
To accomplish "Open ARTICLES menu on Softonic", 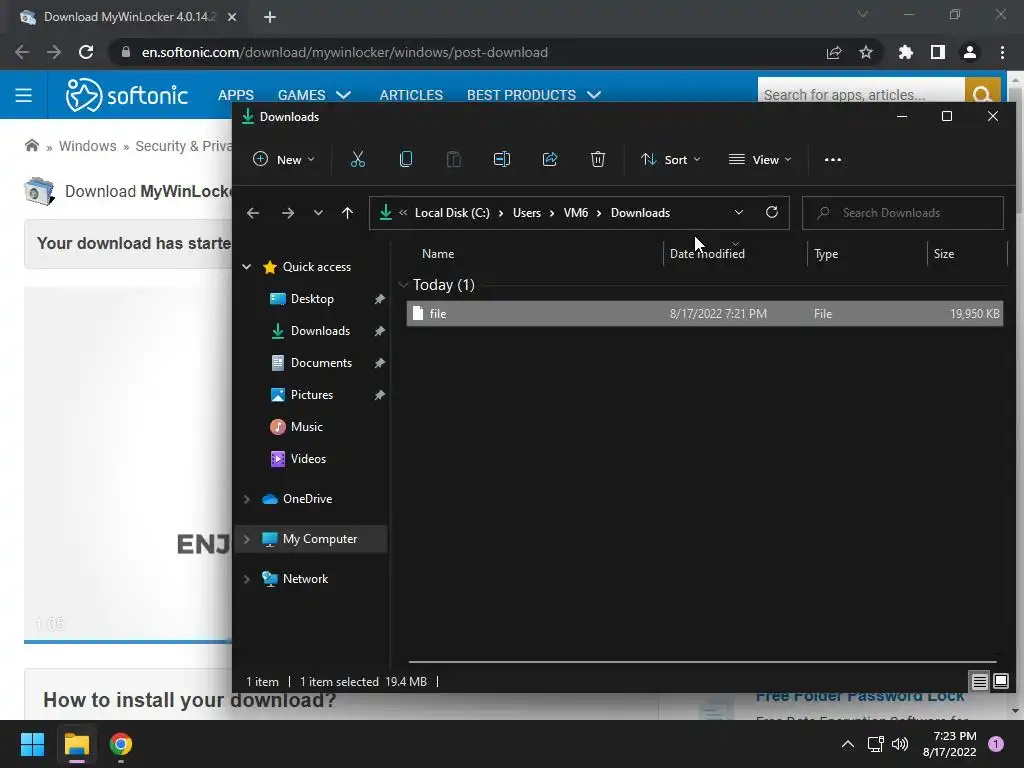I will pos(411,95).
